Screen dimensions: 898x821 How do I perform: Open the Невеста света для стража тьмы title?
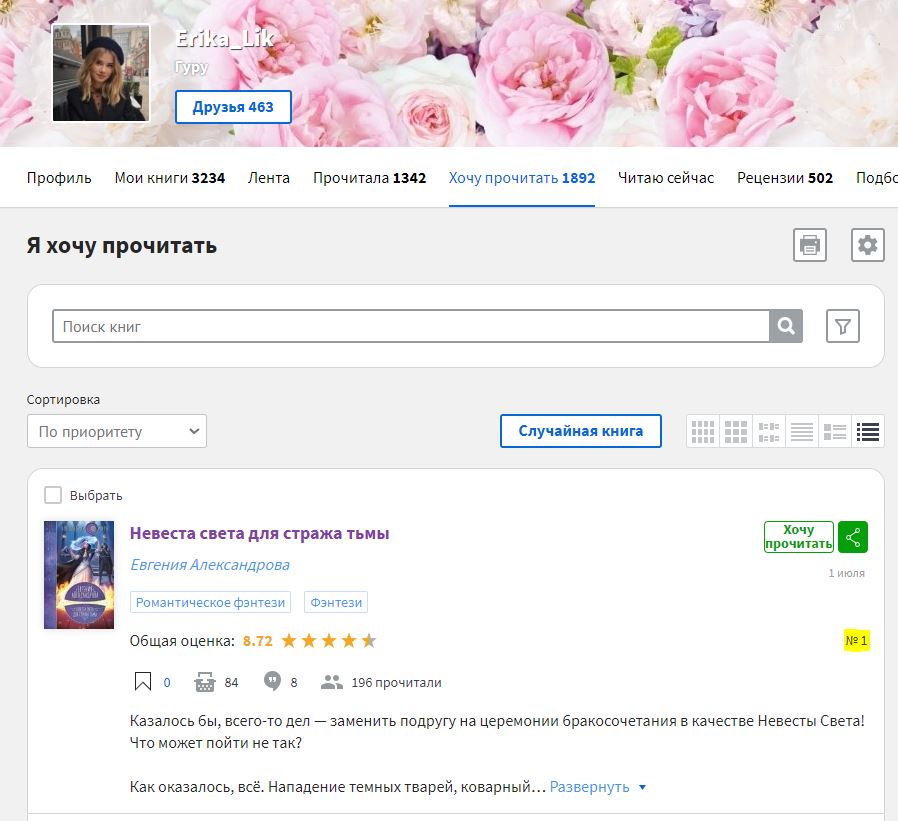(x=259, y=534)
